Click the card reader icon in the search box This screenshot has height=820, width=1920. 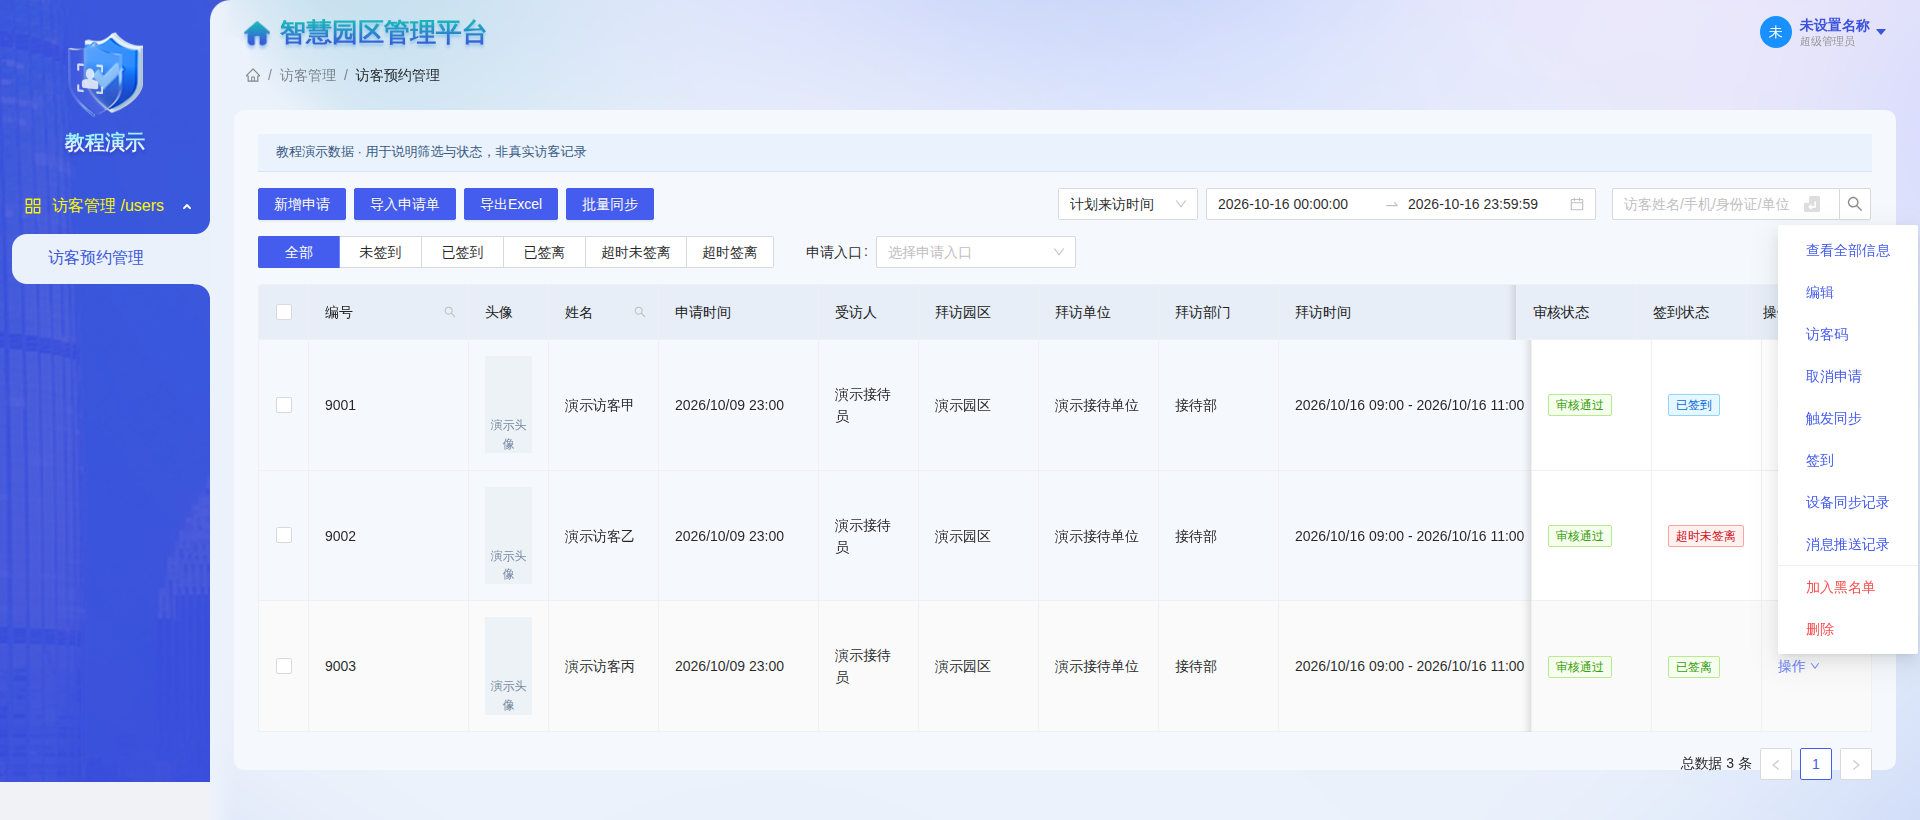click(1812, 204)
